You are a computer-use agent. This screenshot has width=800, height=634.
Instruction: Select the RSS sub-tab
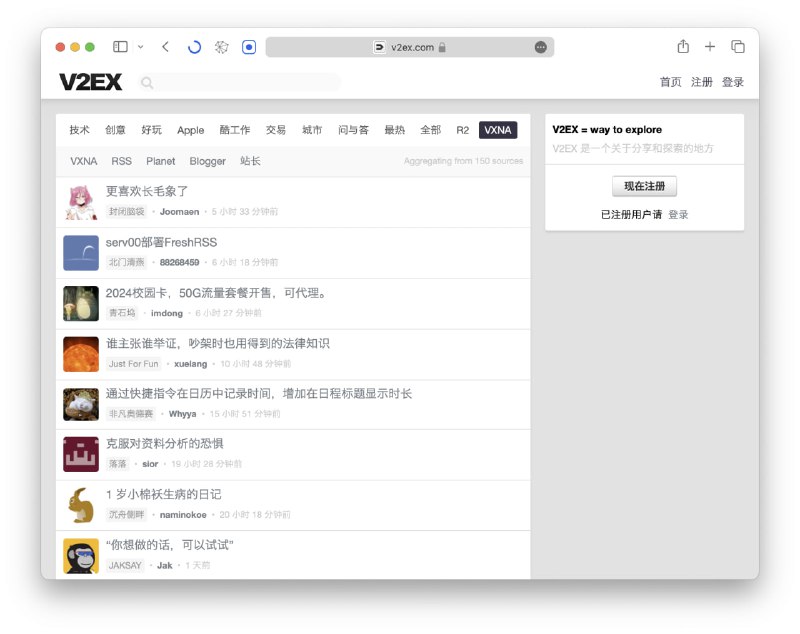pos(122,161)
